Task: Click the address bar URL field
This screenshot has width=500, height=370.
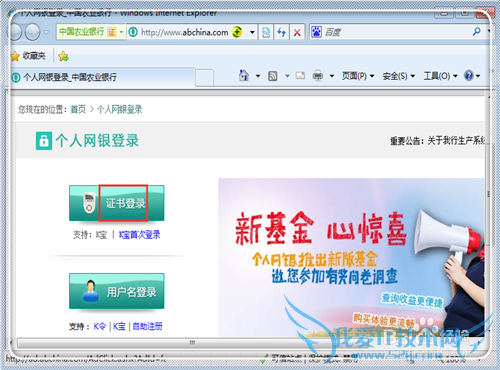Action: 184,32
